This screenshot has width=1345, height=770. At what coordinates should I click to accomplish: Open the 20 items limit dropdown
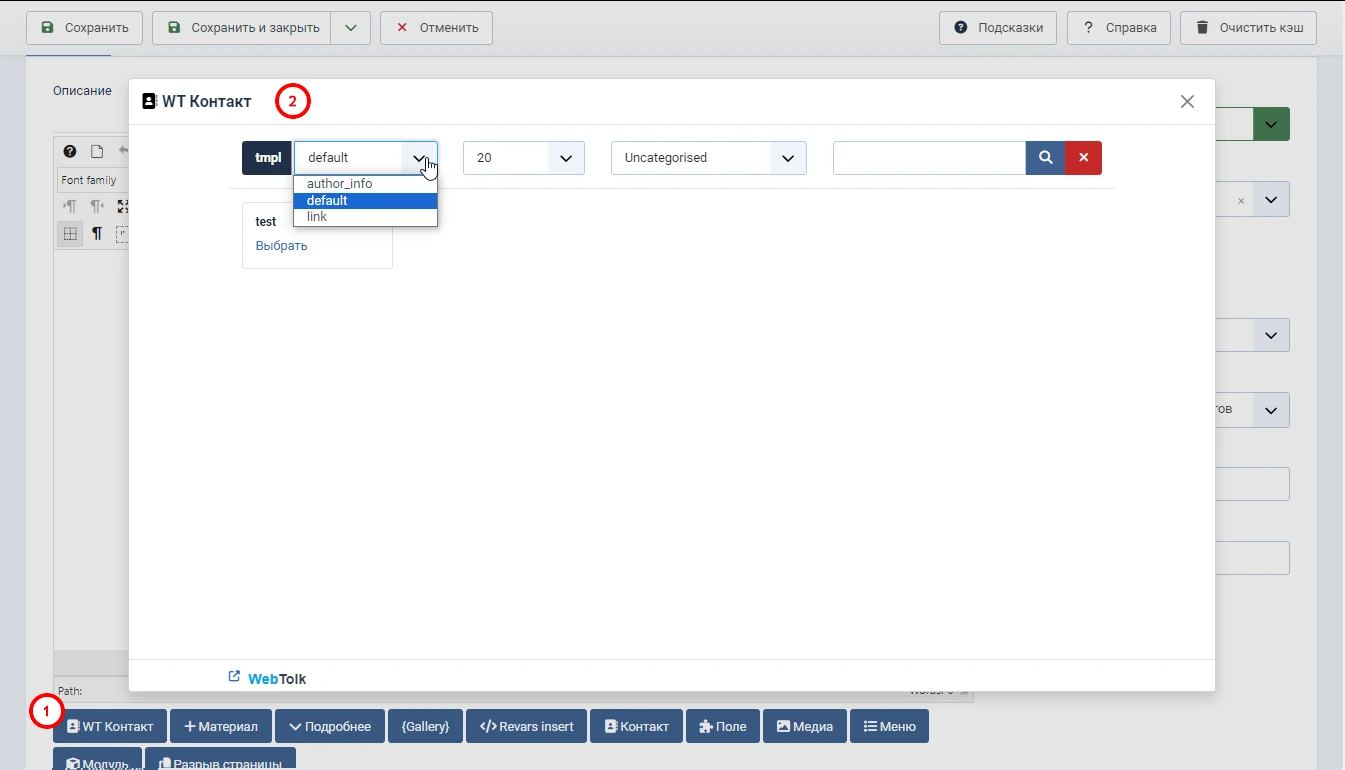point(523,158)
